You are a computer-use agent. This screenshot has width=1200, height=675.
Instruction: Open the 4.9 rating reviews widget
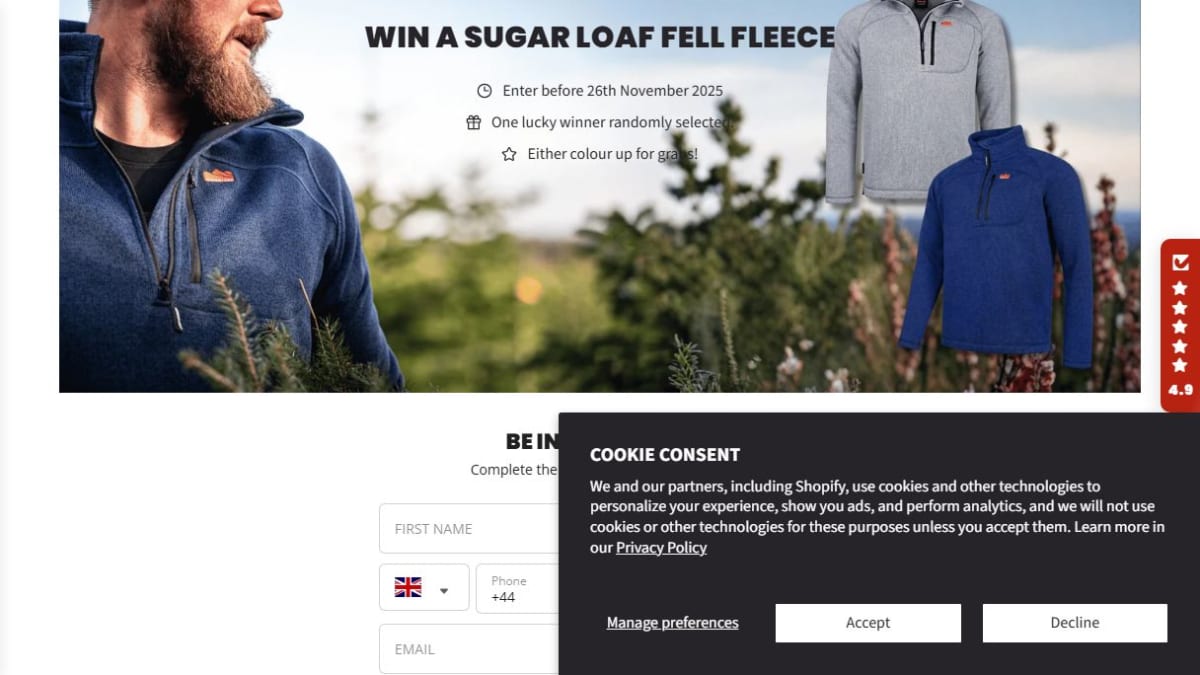[x=1180, y=326]
